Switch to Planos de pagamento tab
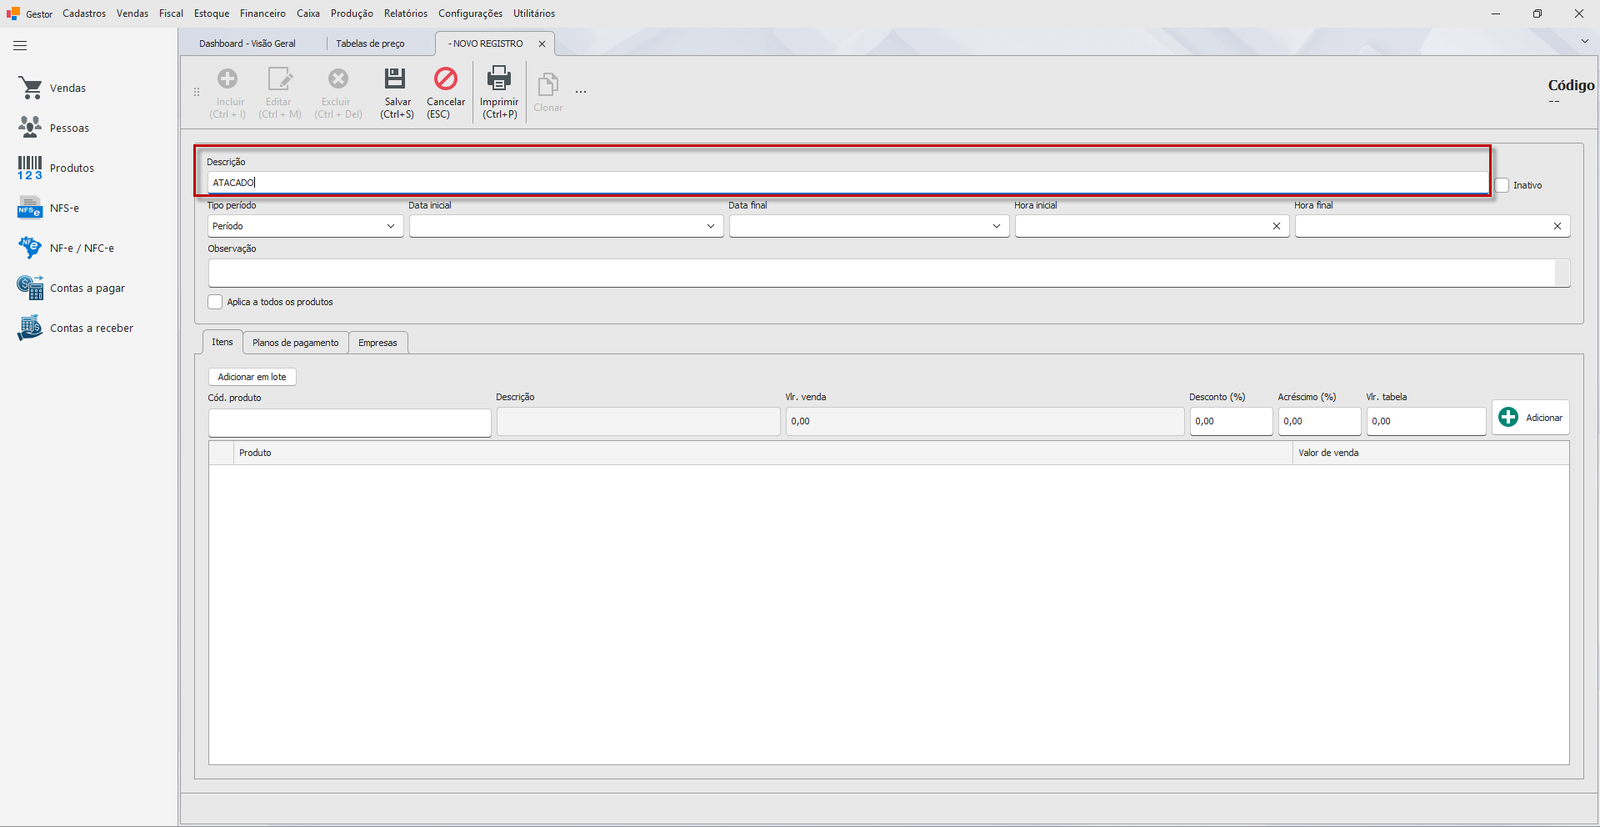Screen dimensions: 1600x827 295,343
